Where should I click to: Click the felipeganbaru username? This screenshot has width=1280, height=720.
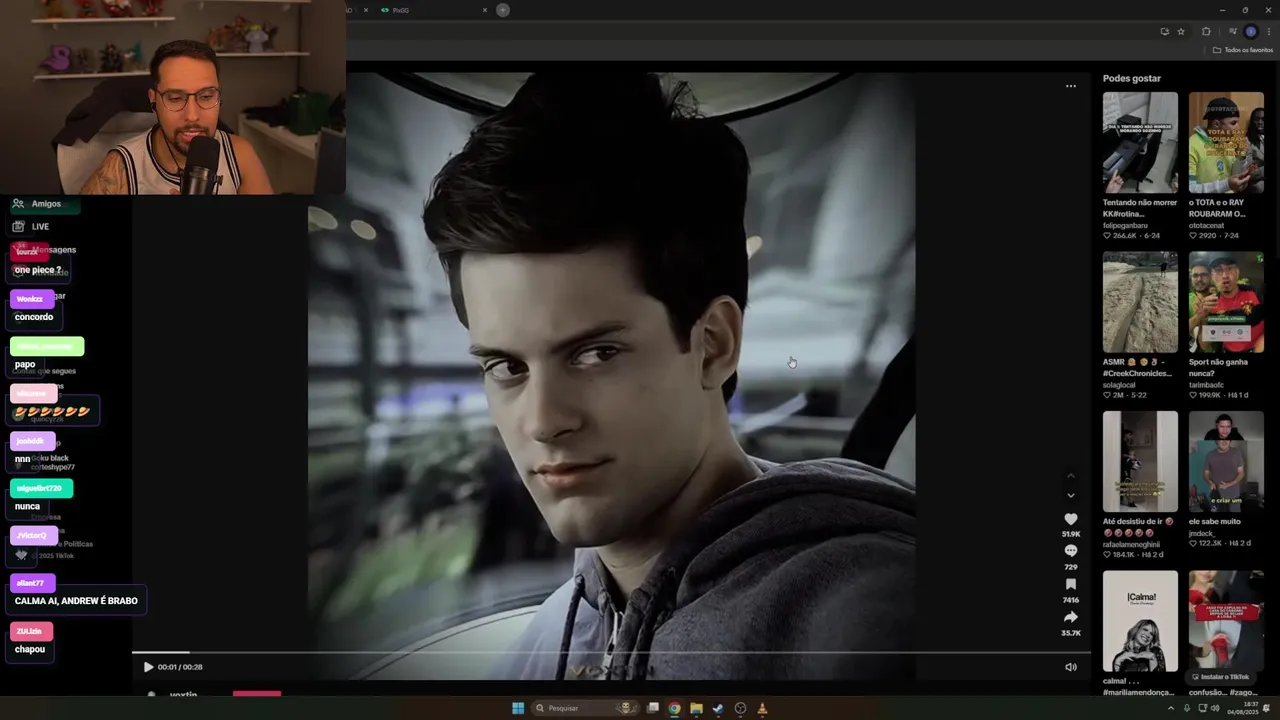pyautogui.click(x=1125, y=225)
